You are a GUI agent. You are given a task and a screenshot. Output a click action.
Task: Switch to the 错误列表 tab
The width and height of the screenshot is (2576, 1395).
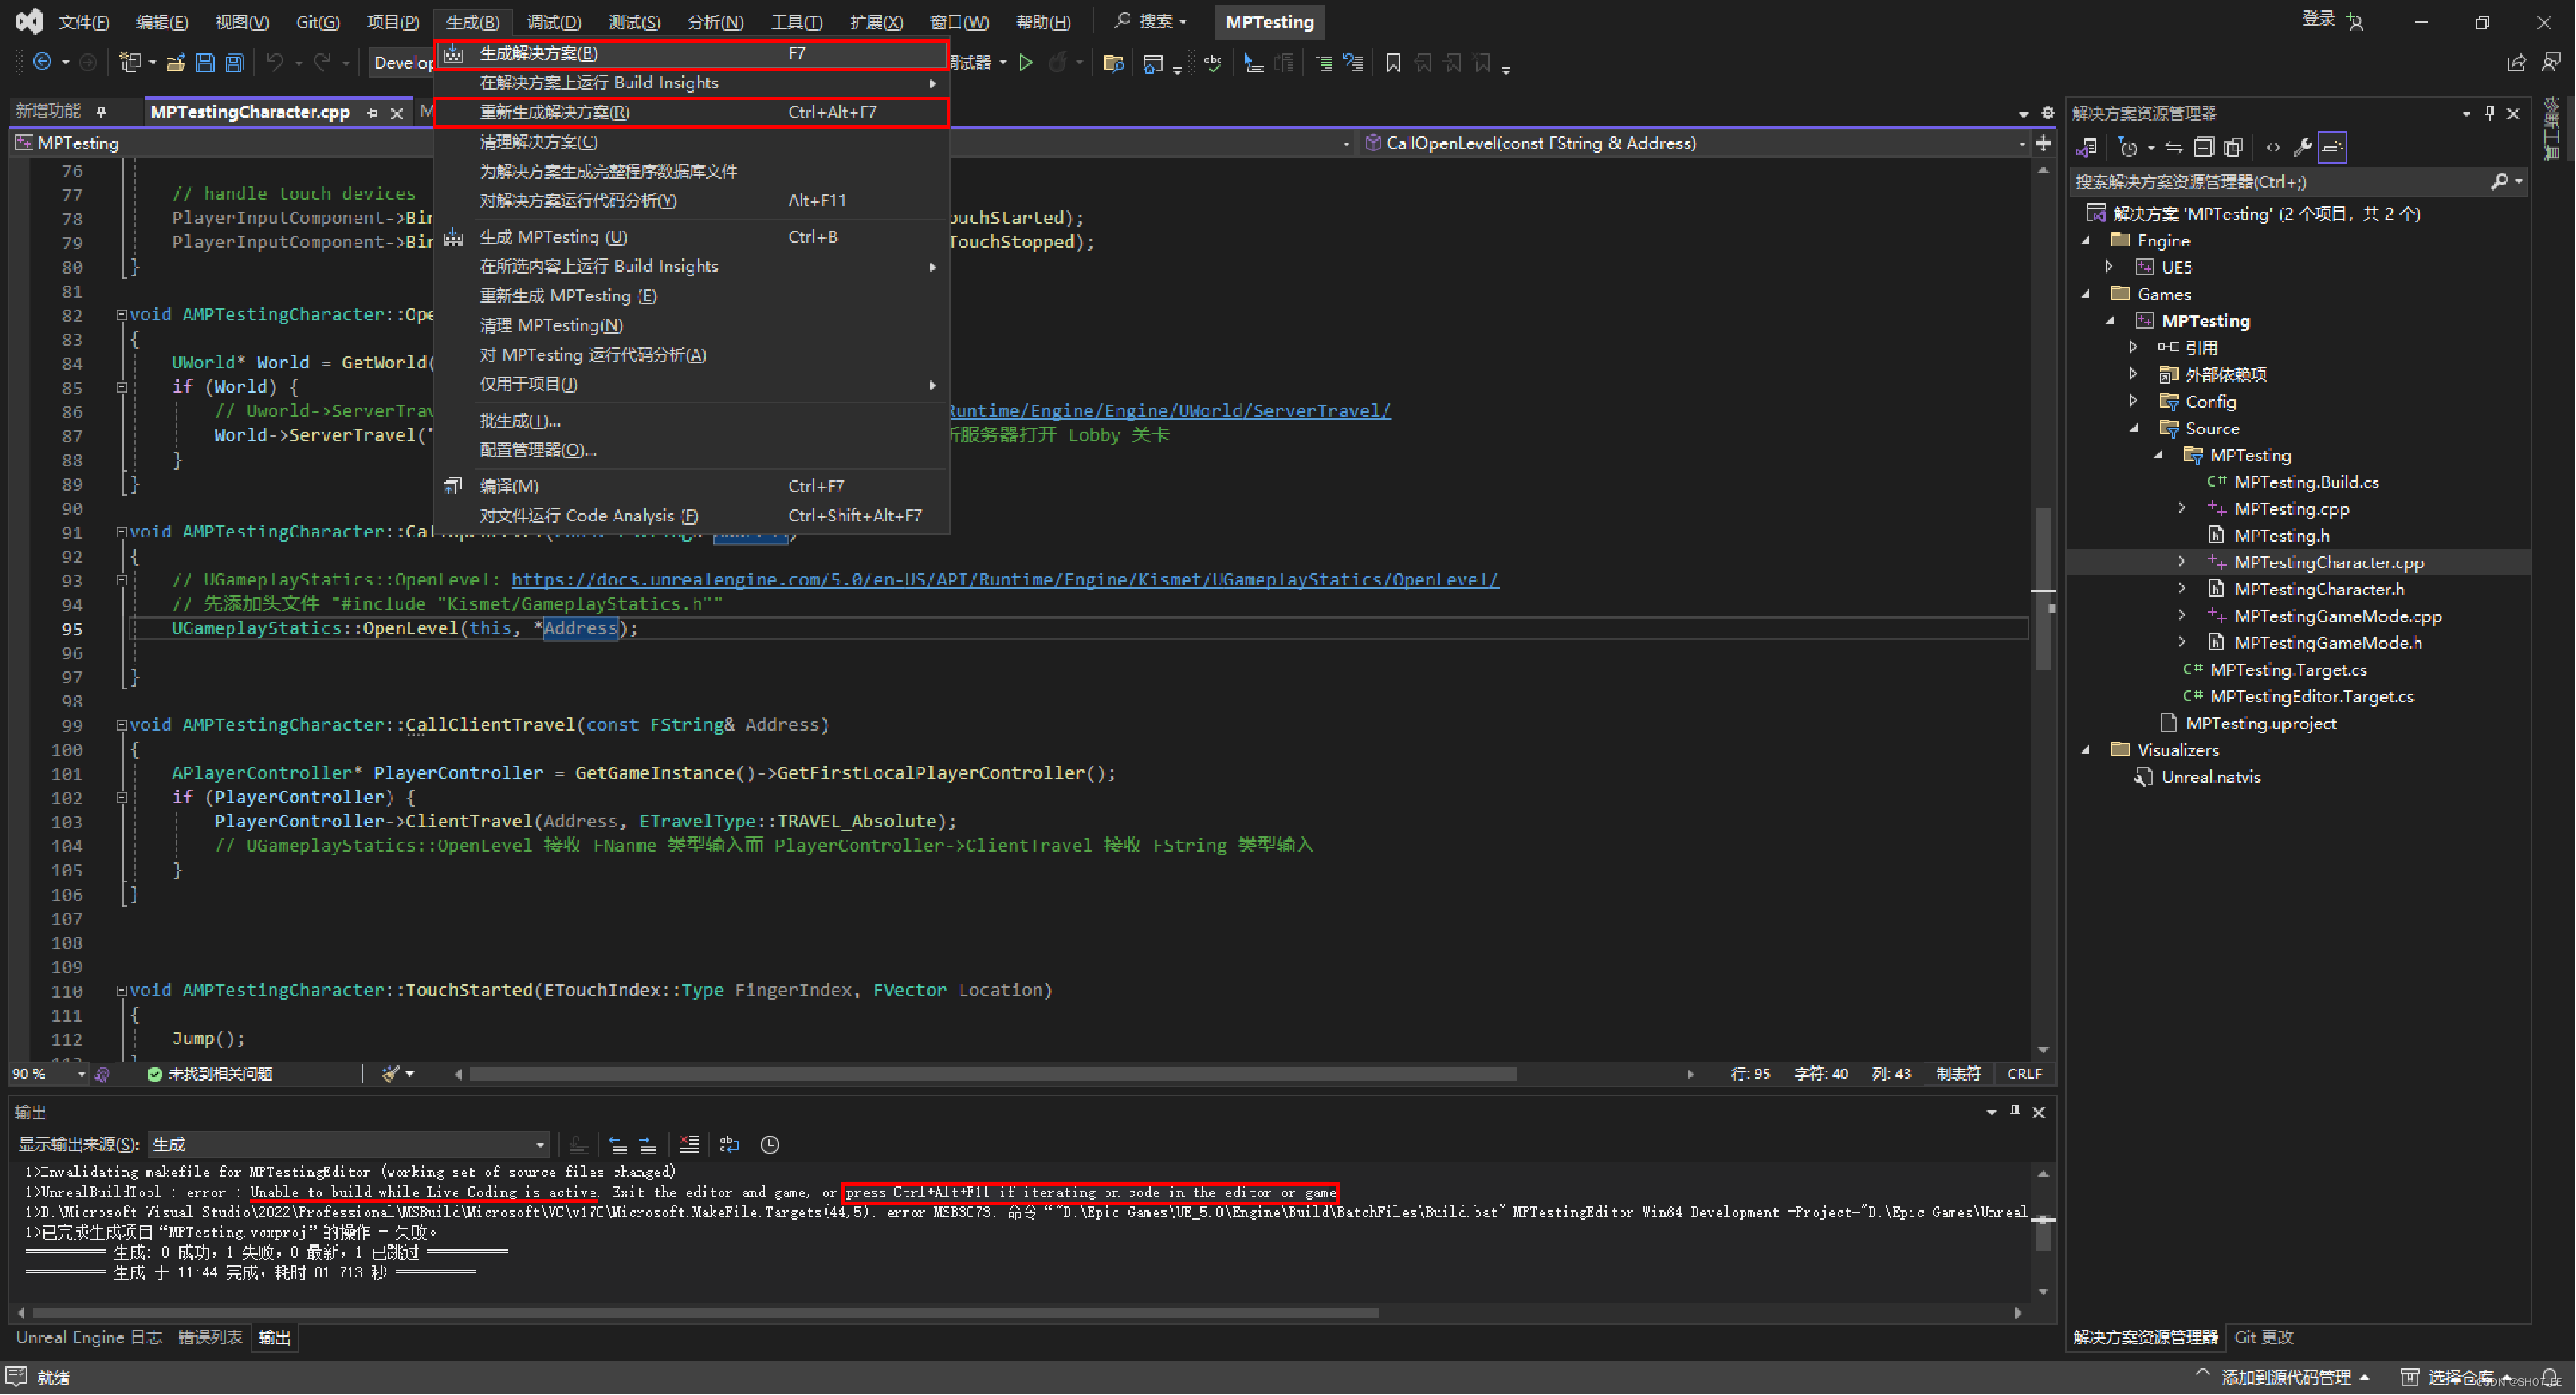point(210,1338)
